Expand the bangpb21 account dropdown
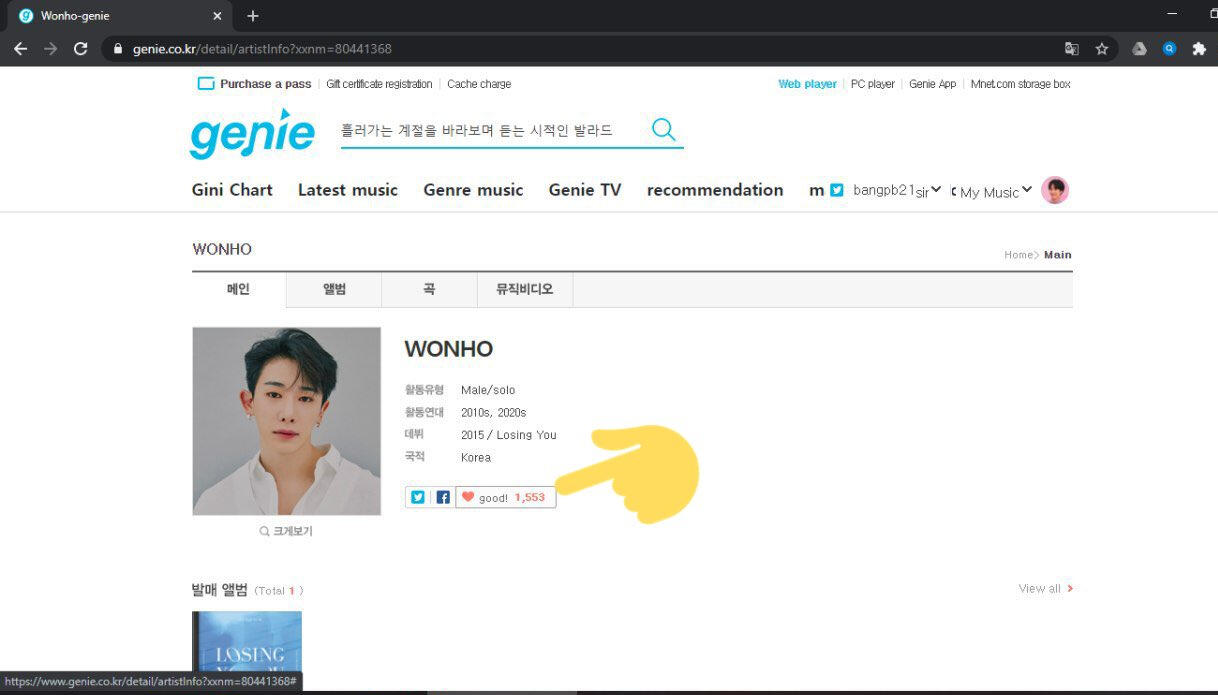 click(x=897, y=190)
